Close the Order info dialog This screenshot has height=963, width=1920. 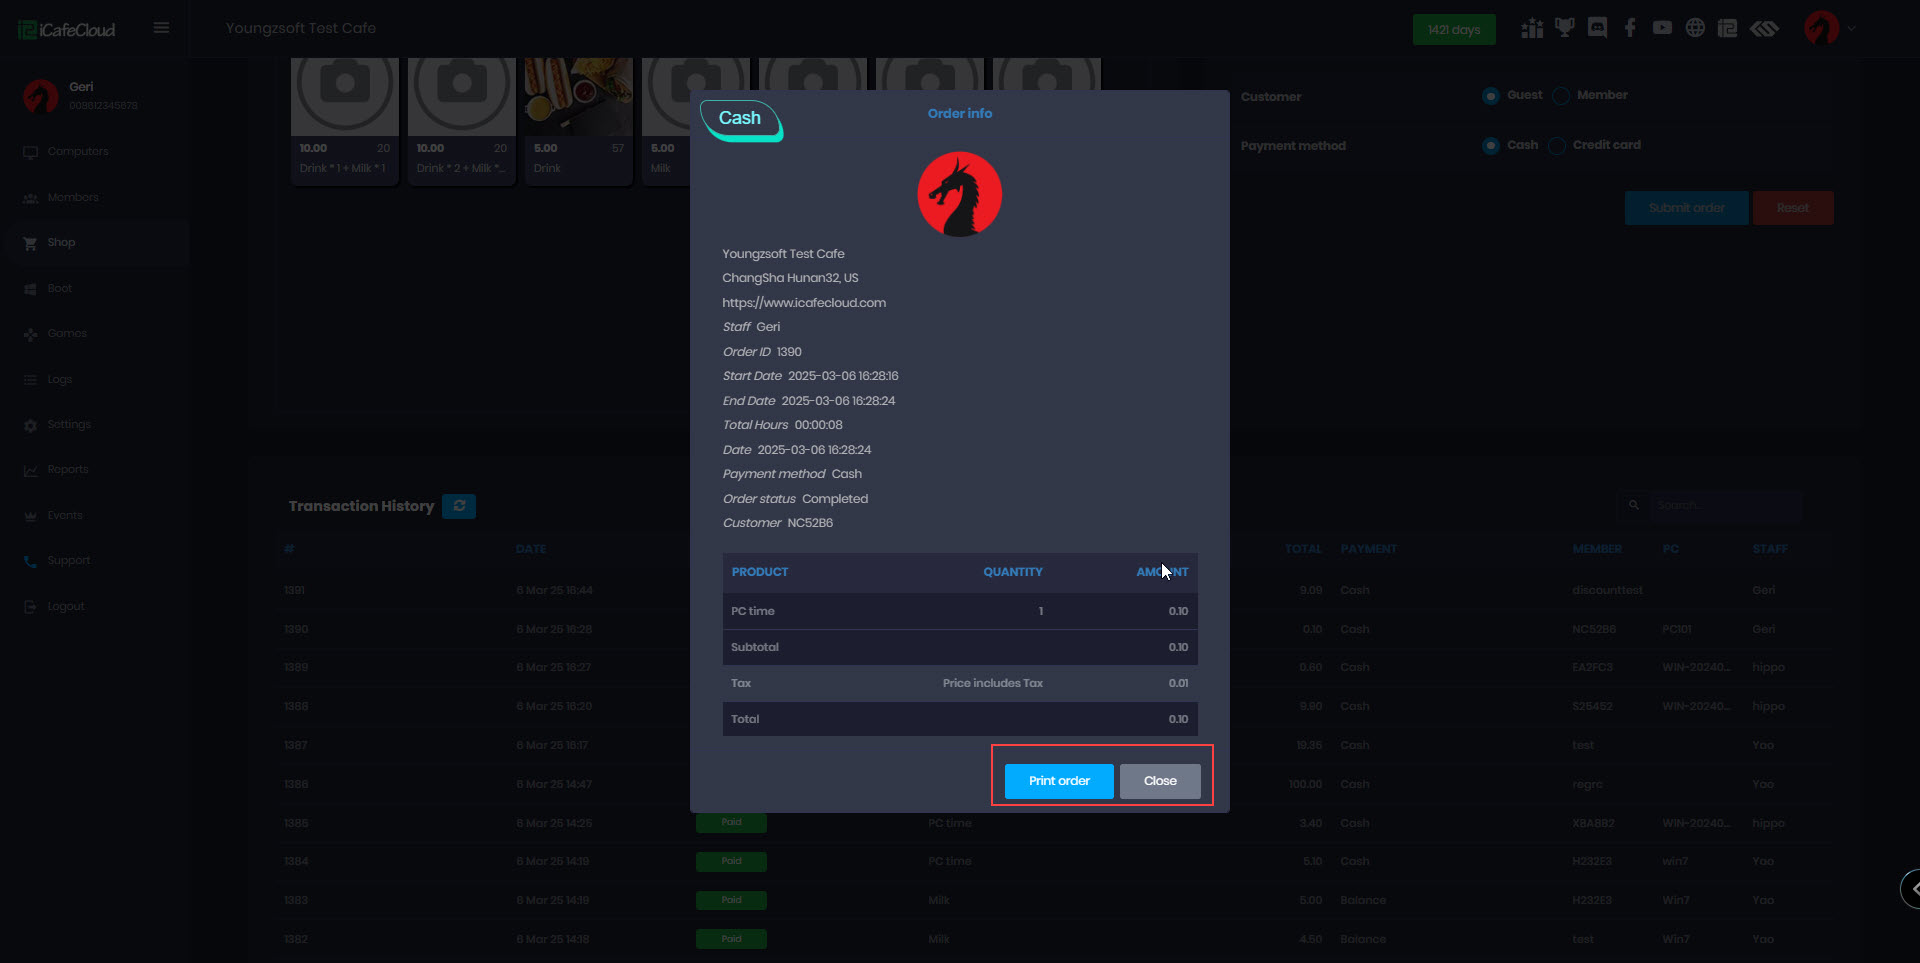point(1160,781)
